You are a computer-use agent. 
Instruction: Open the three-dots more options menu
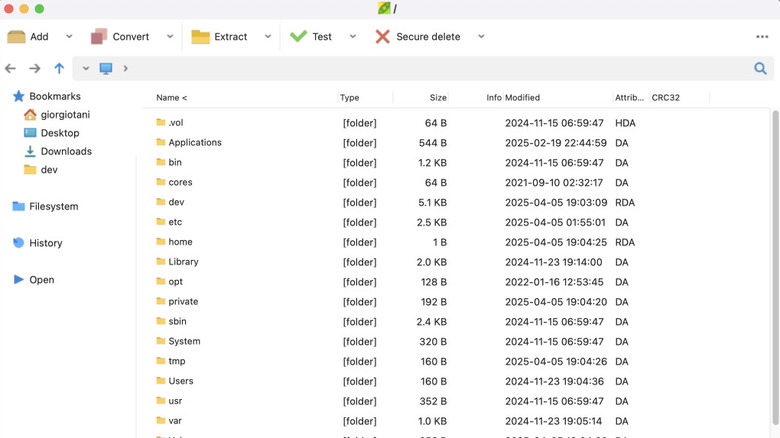pyautogui.click(x=762, y=37)
